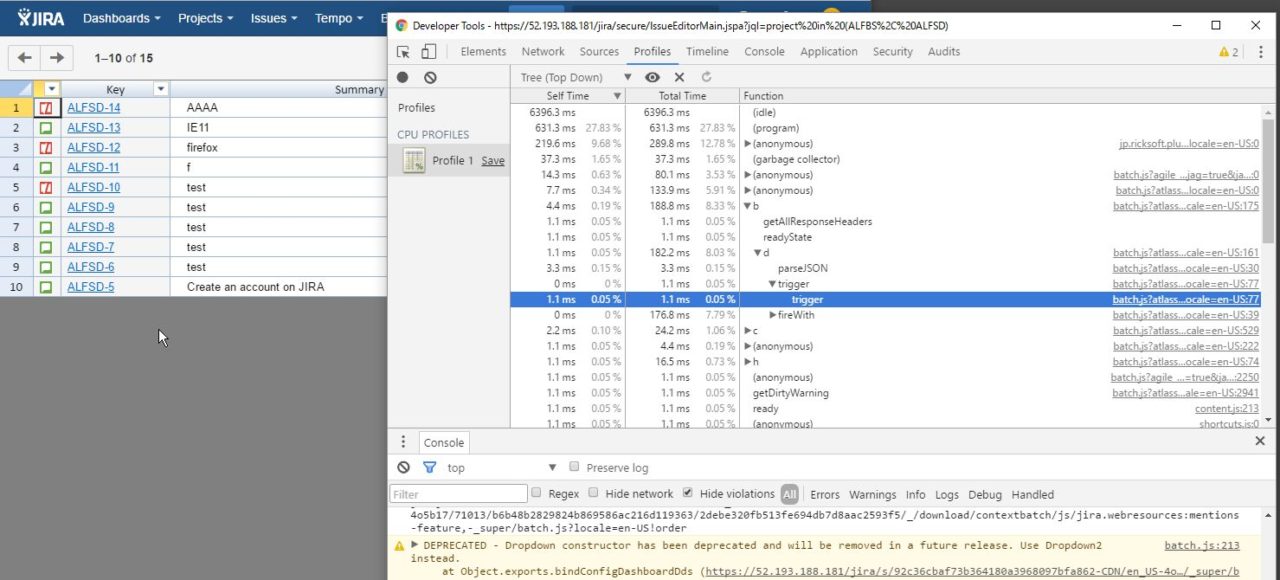Viewport: 1280px width, 580px height.
Task: Filter console to Info messages
Action: point(916,494)
